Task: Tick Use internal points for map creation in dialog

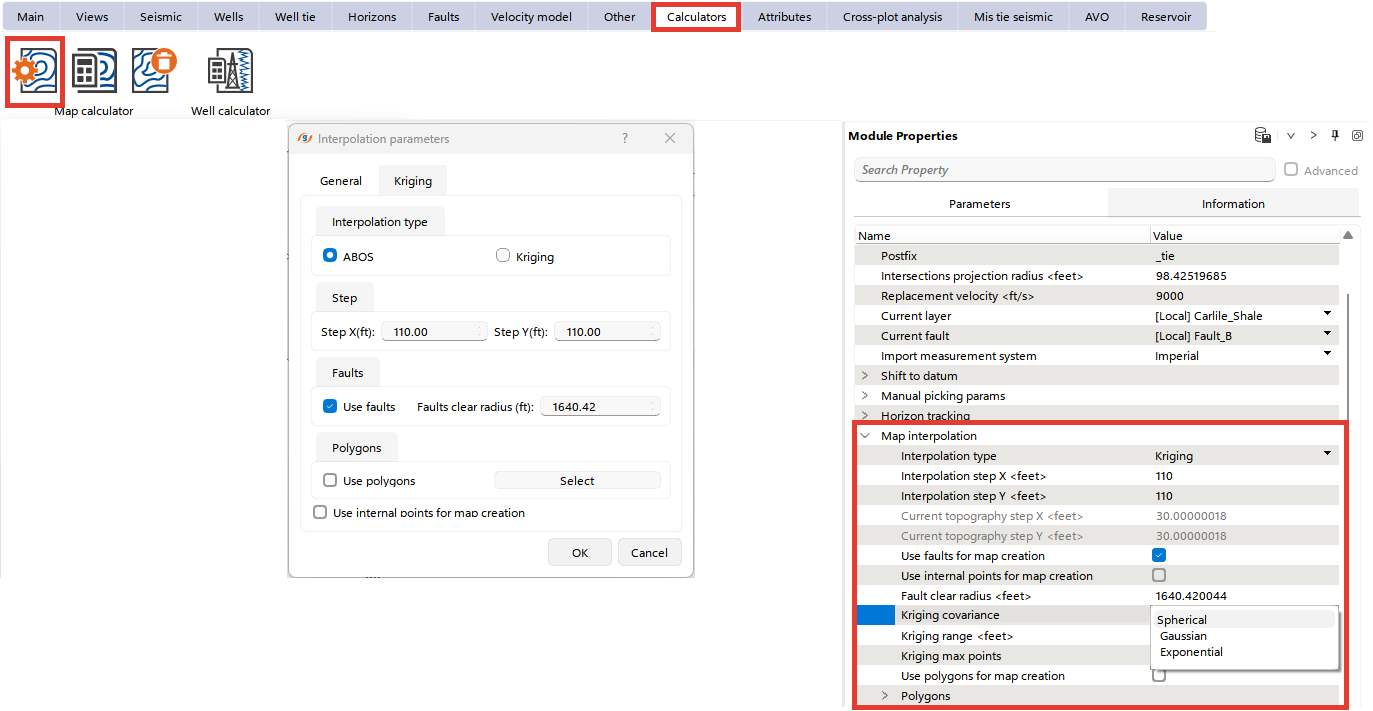Action: (x=320, y=513)
